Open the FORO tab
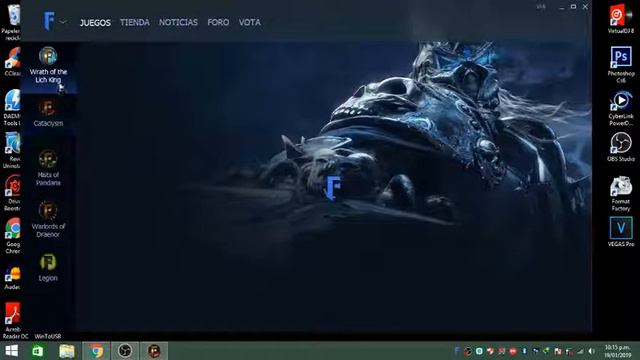This screenshot has width=640, height=360. (x=218, y=22)
